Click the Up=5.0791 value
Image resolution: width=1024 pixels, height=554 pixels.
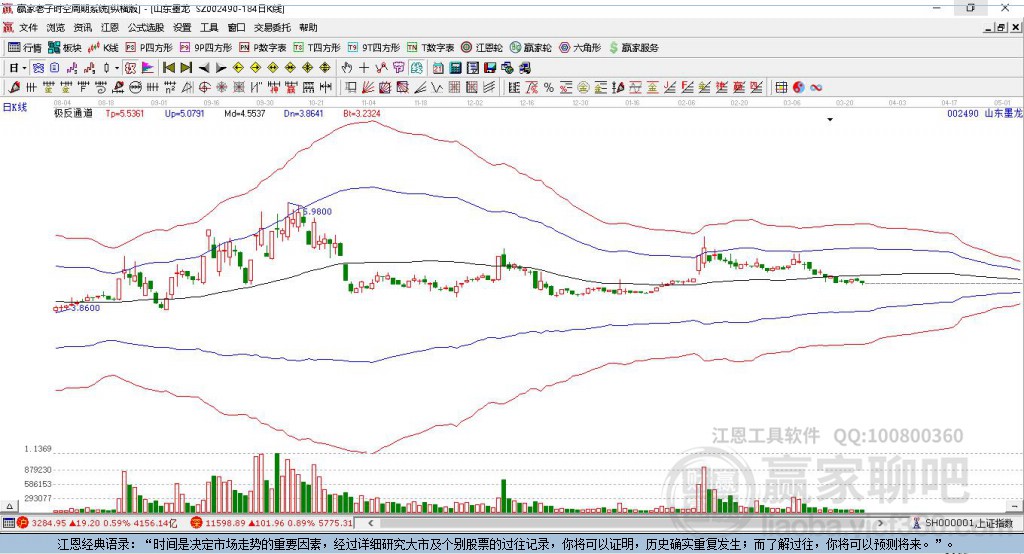185,113
